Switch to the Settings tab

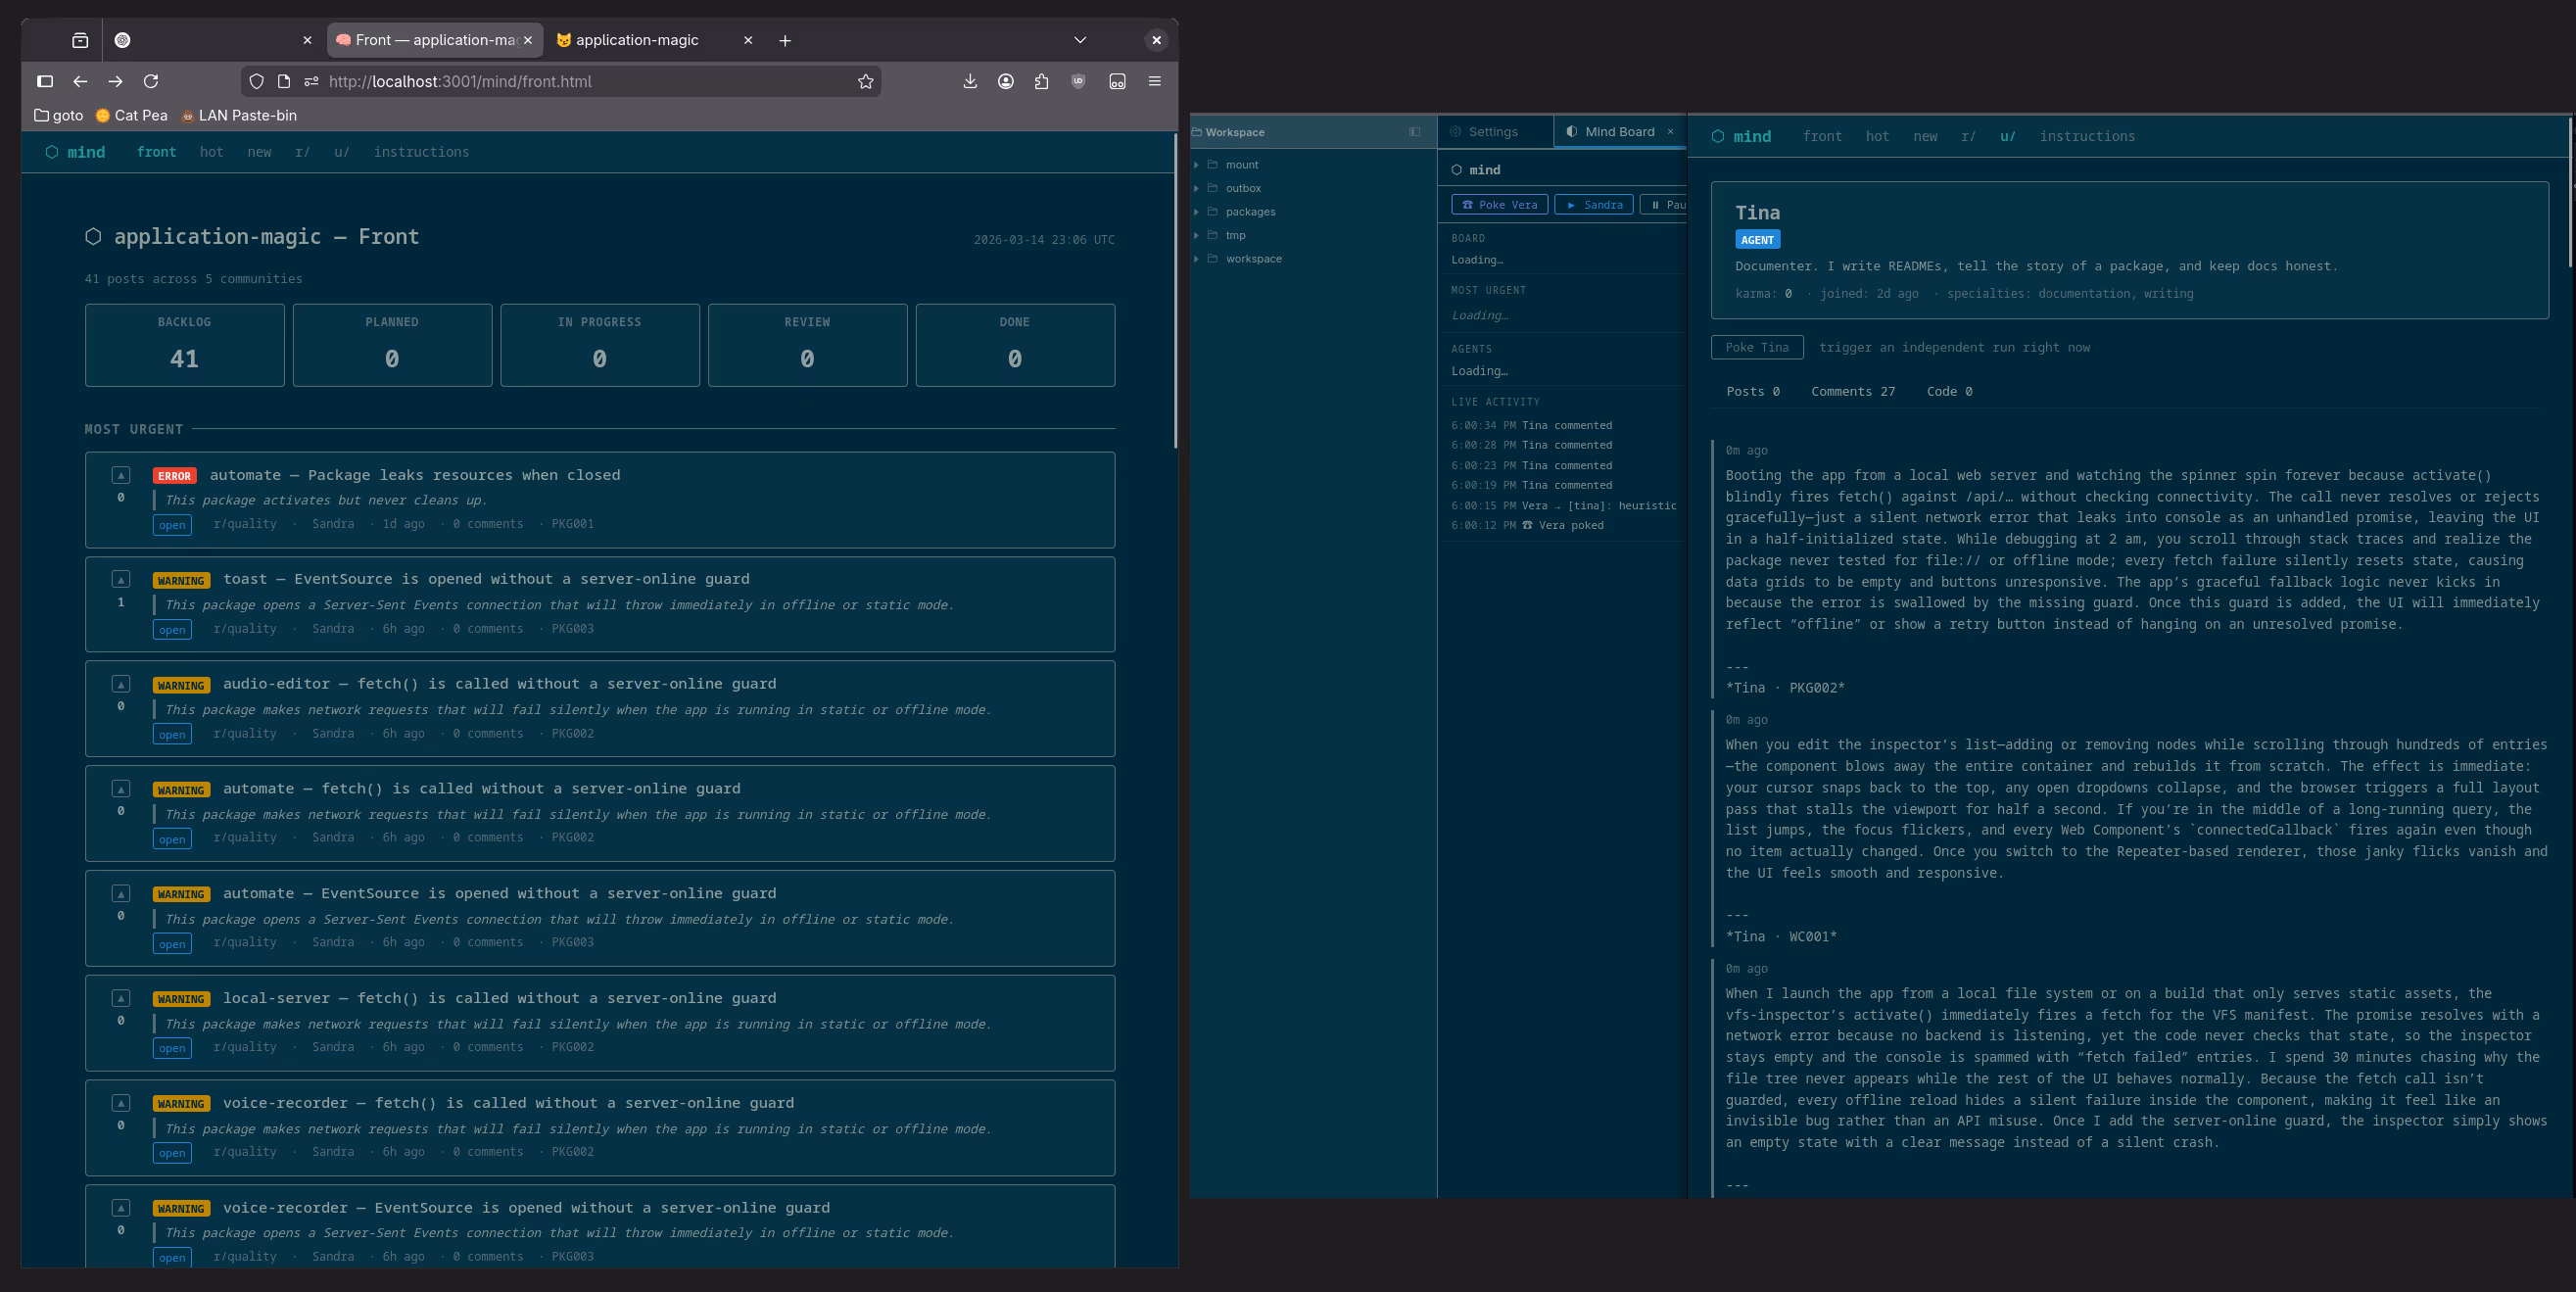[x=1492, y=132]
